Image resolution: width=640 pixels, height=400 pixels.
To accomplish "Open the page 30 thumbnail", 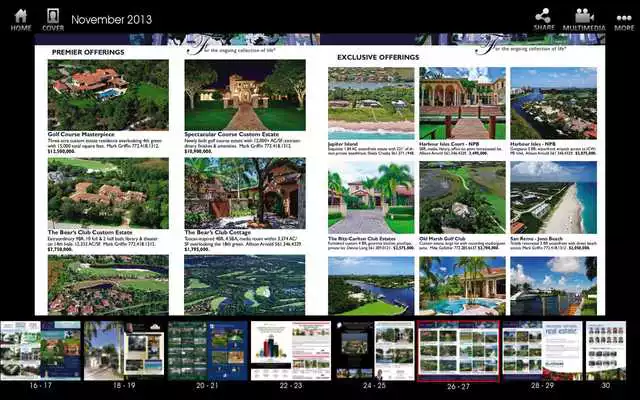I will coord(606,351).
